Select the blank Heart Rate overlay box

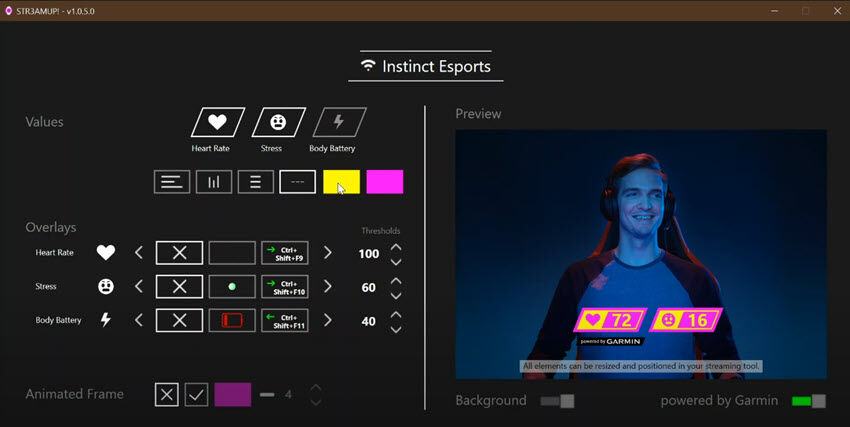point(232,253)
